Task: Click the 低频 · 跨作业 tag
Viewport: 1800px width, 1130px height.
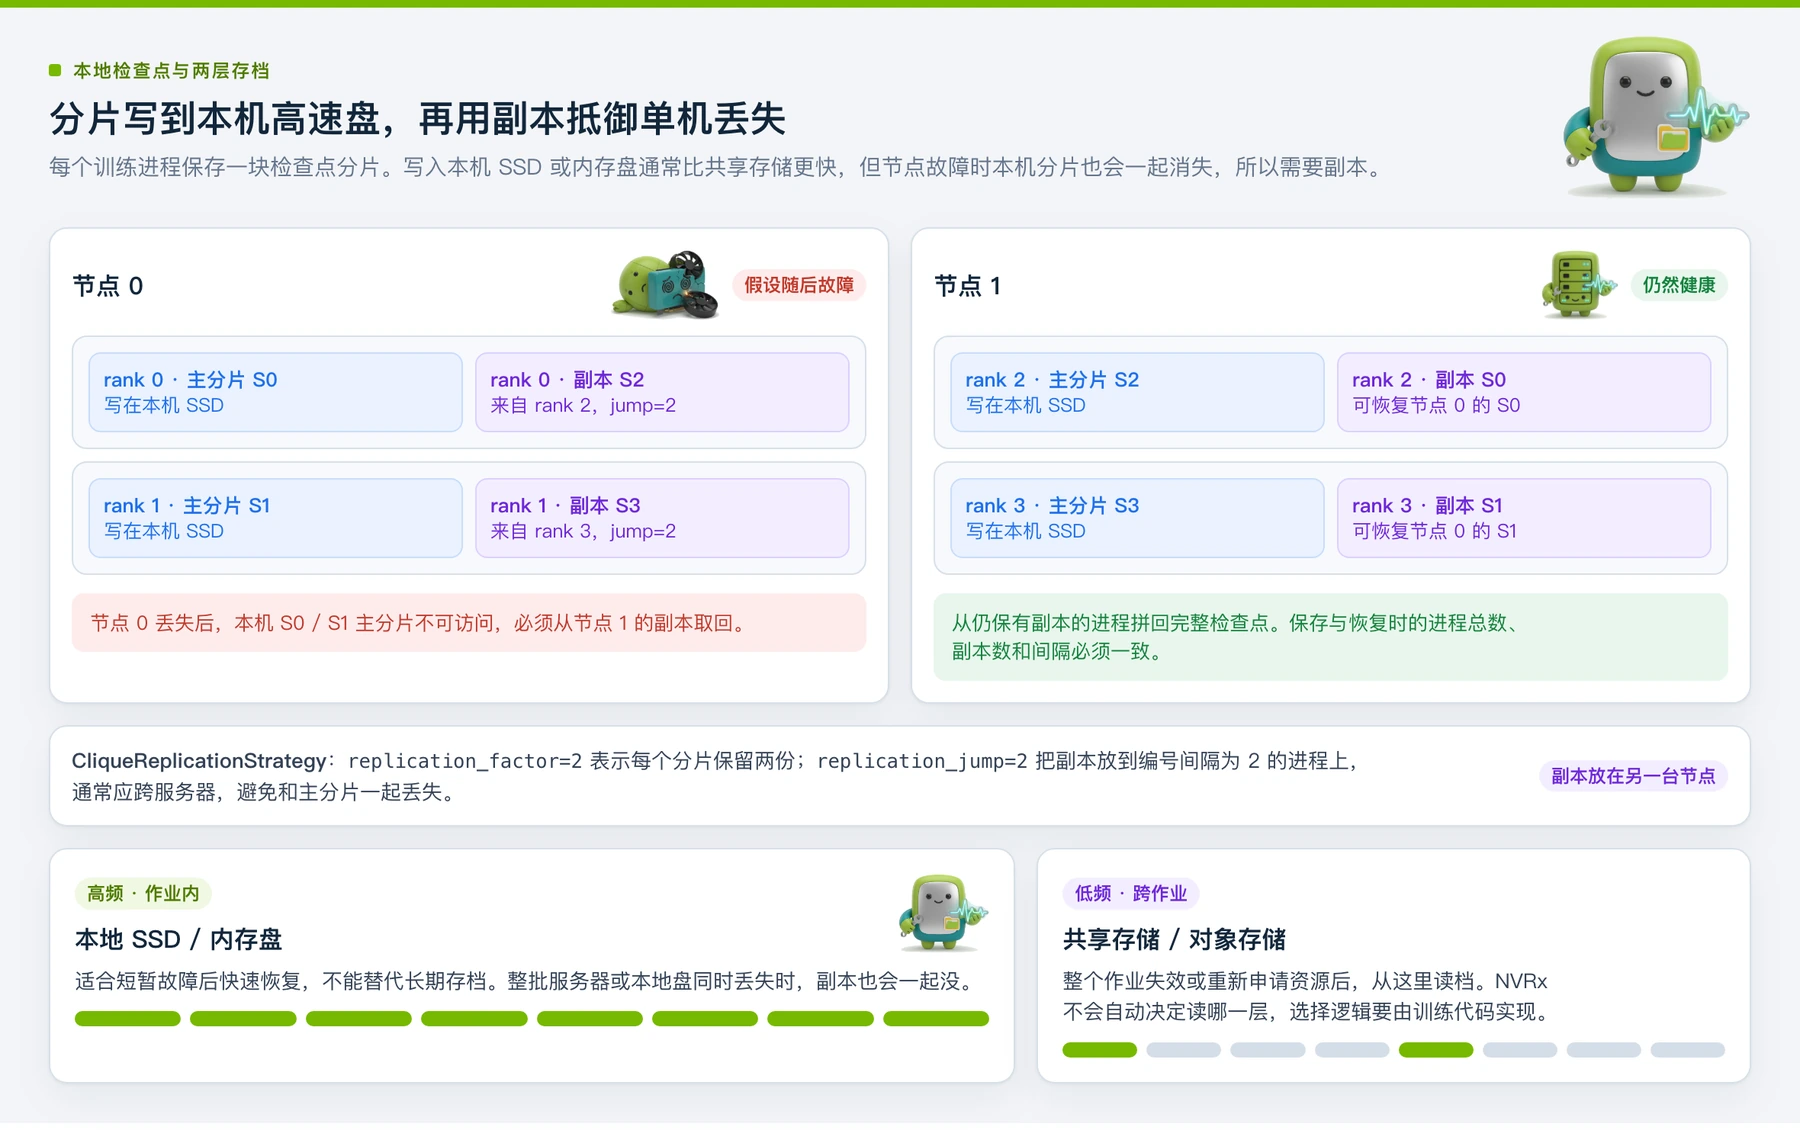Action: [x=1131, y=893]
